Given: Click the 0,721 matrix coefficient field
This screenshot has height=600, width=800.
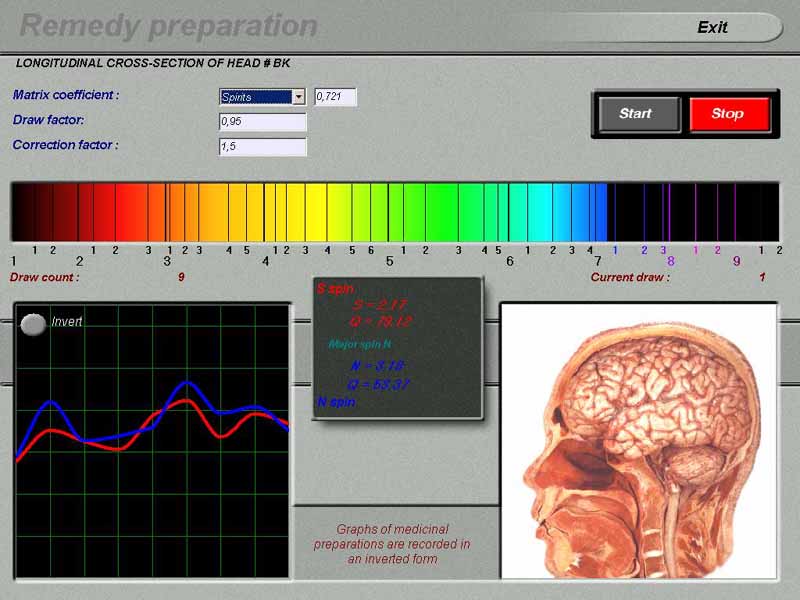Looking at the screenshot, I should coord(335,97).
